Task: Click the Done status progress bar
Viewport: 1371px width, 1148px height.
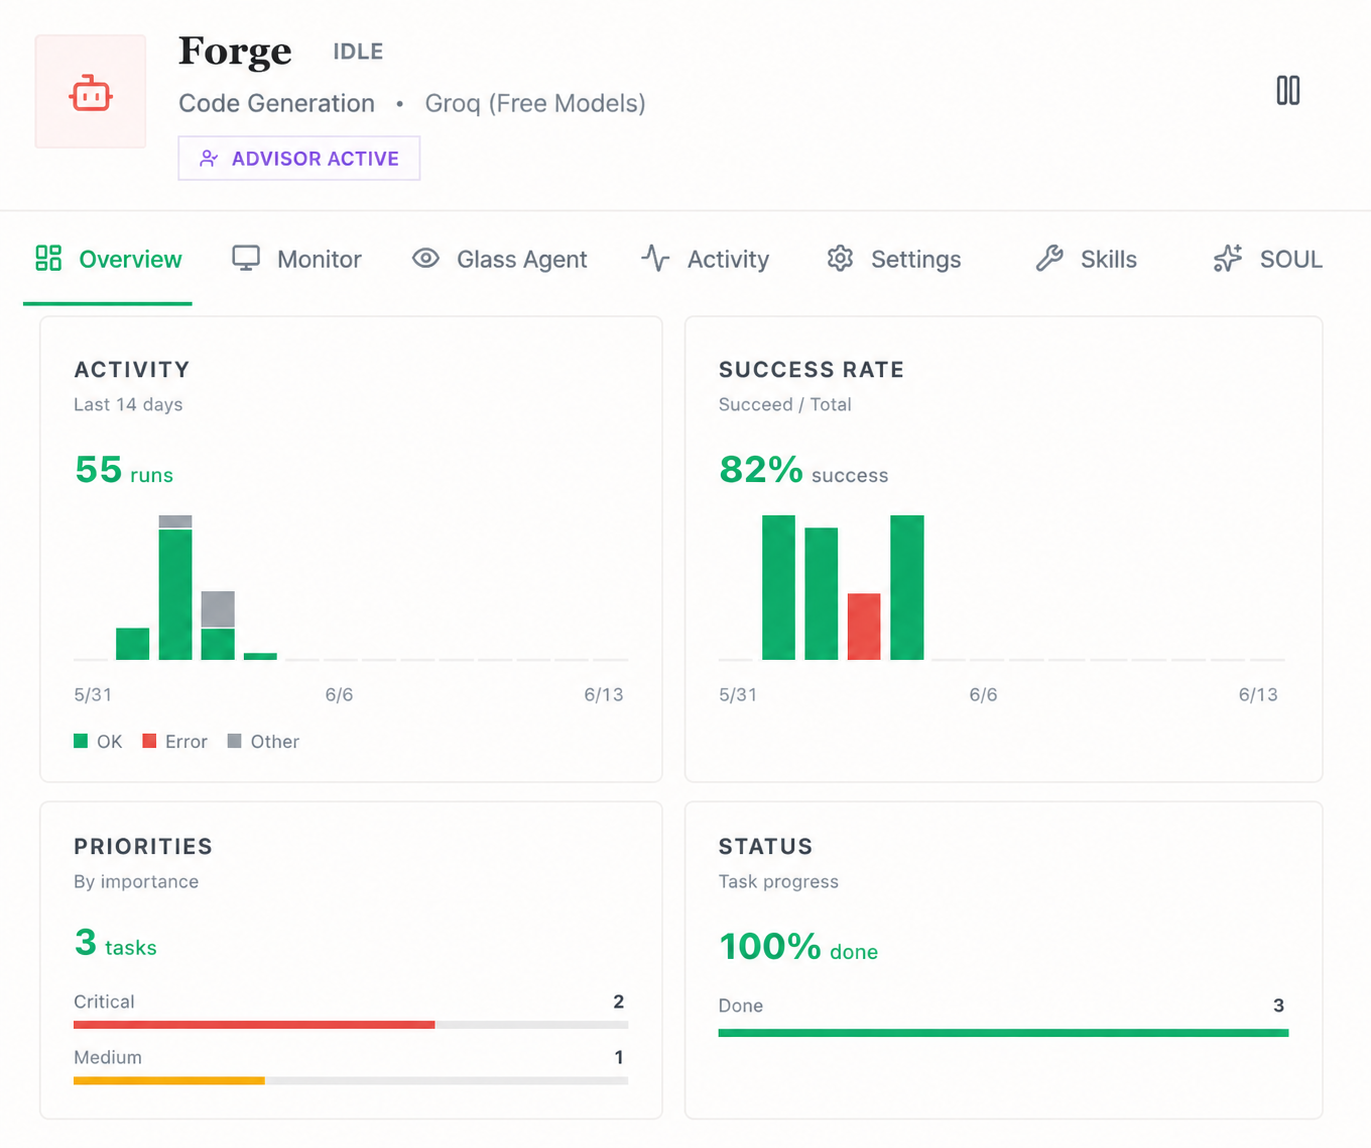Action: [x=1003, y=1033]
